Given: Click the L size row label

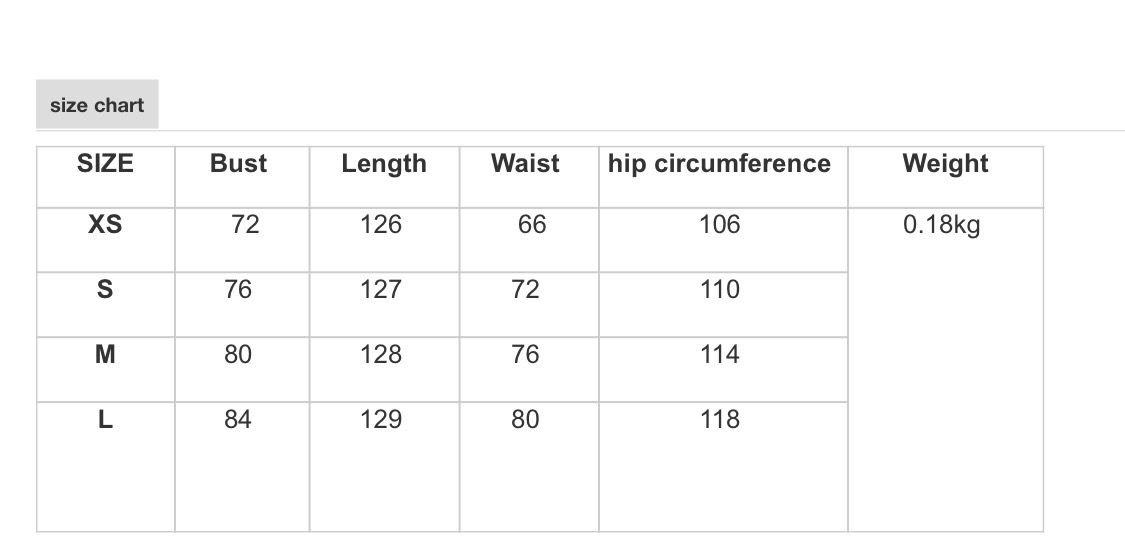Looking at the screenshot, I should 105,419.
